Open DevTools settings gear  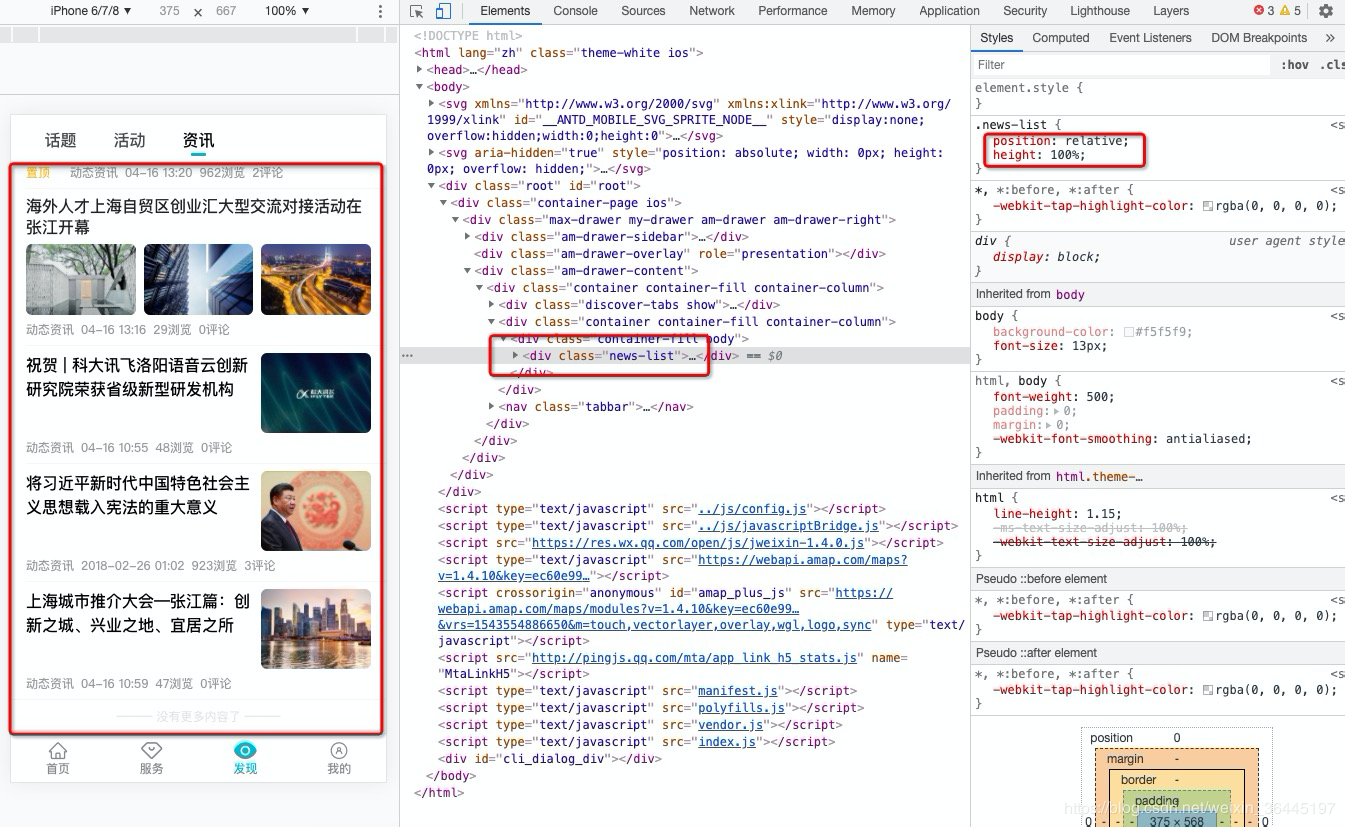[1326, 11]
